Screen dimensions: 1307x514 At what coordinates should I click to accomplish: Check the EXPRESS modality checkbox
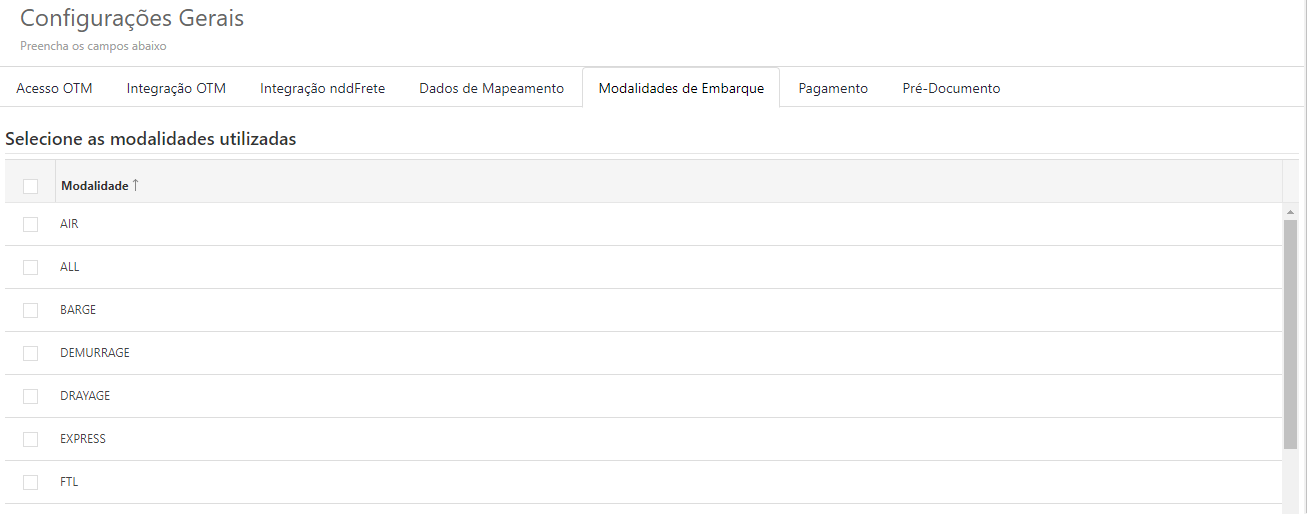click(30, 439)
